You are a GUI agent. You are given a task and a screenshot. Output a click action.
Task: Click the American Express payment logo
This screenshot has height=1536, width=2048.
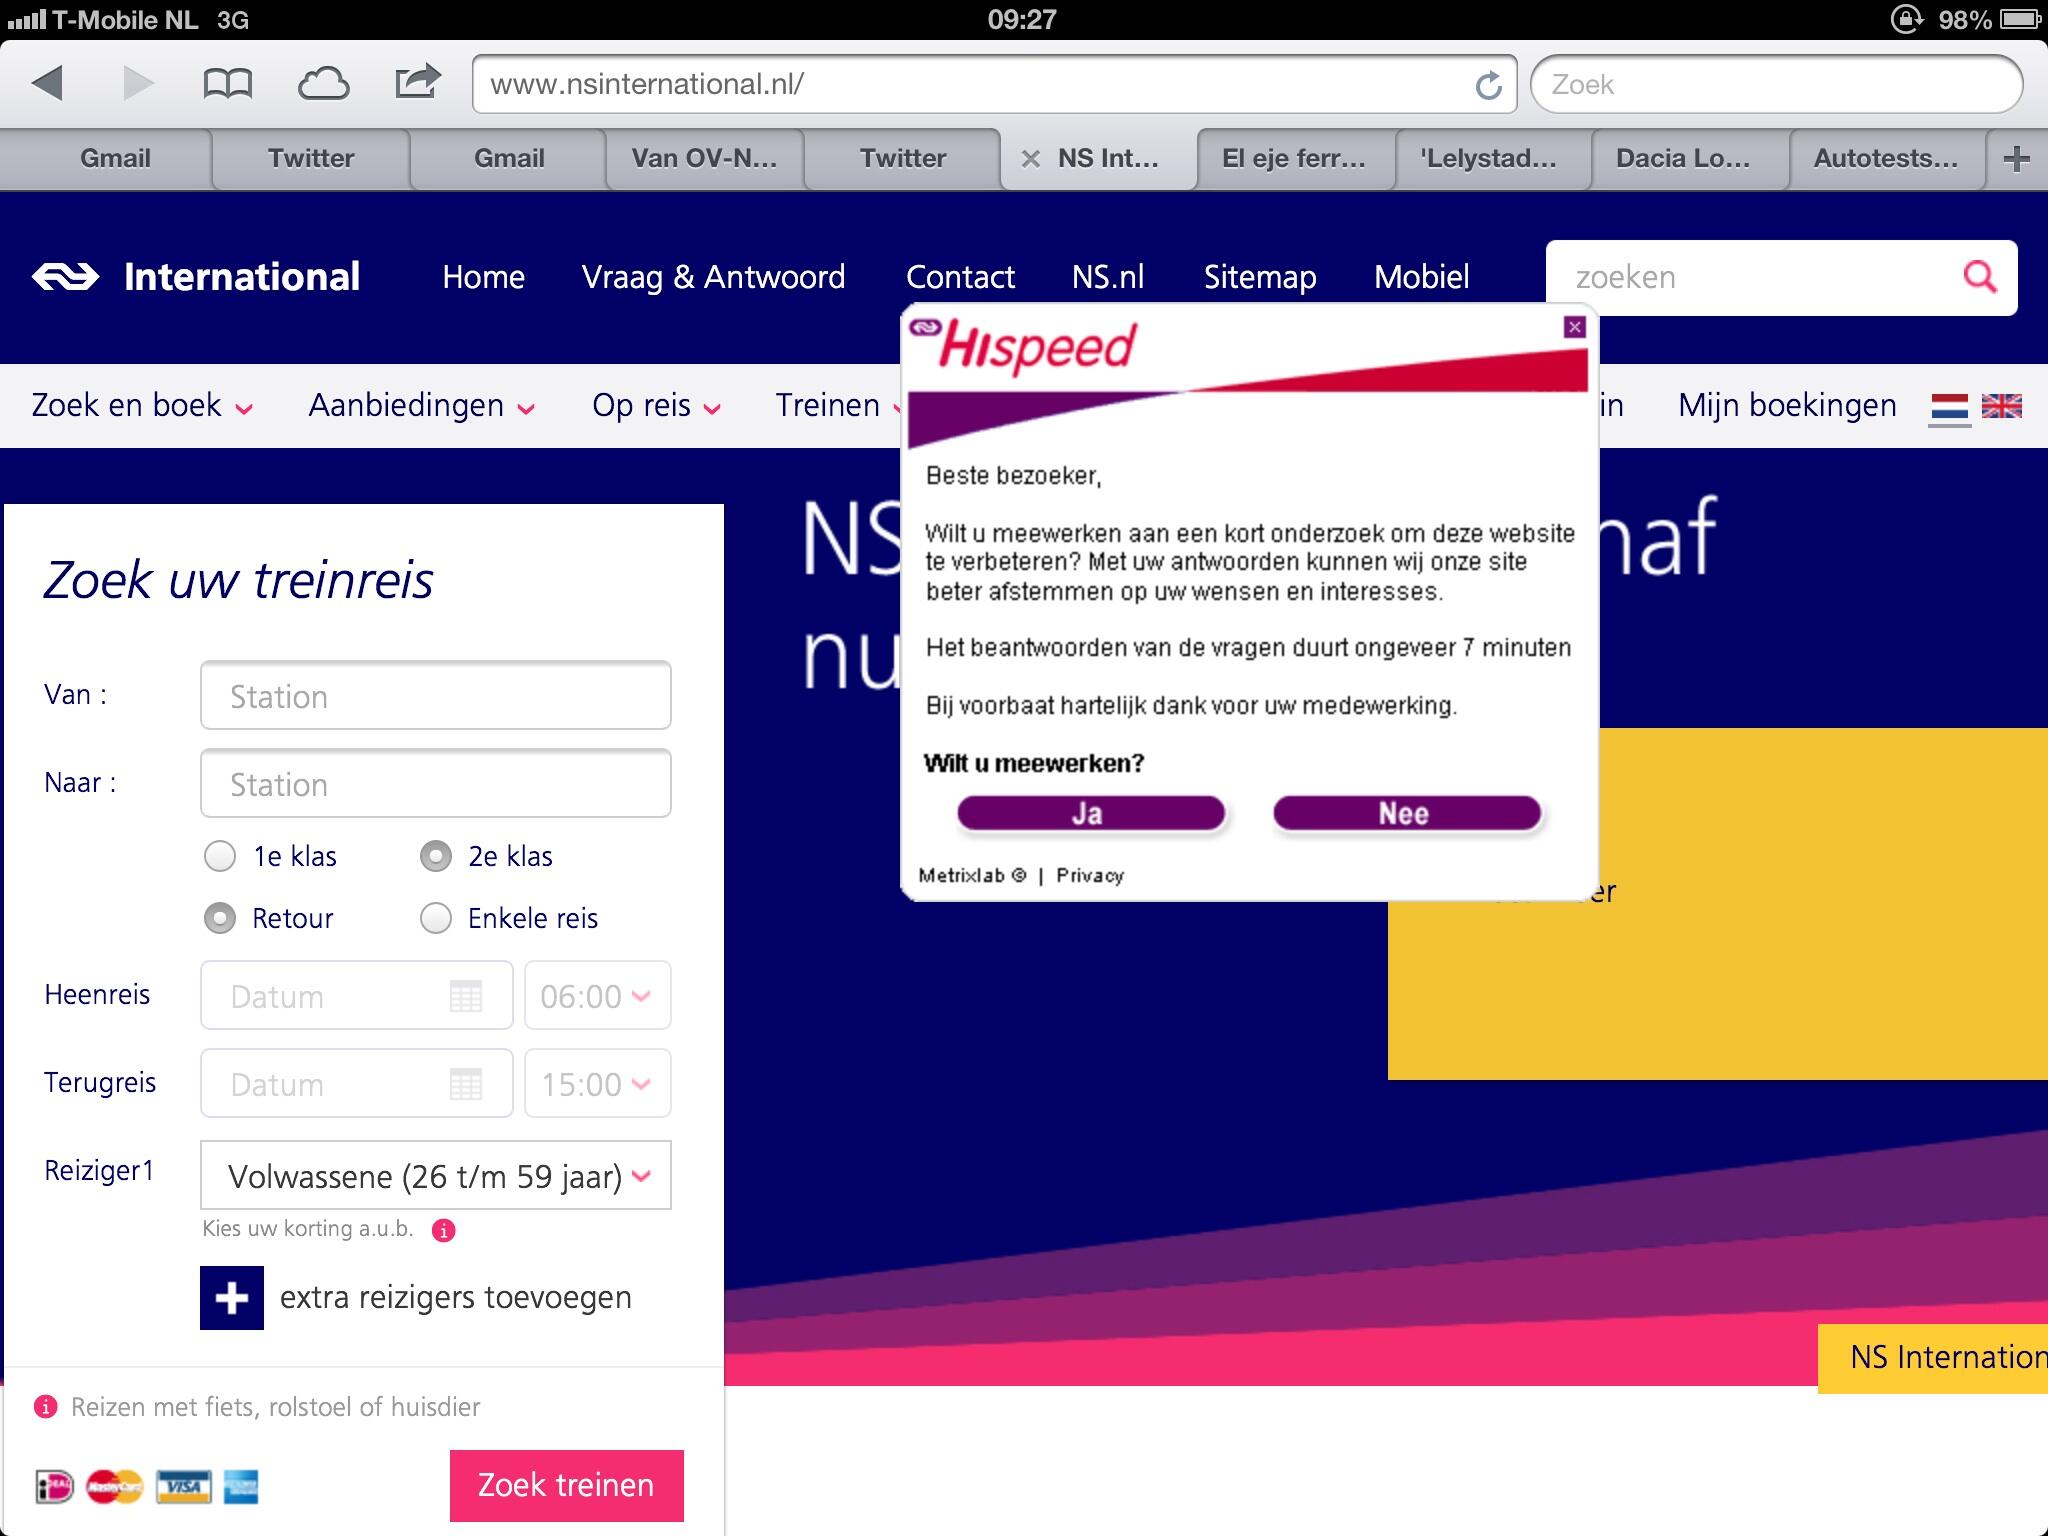point(241,1487)
